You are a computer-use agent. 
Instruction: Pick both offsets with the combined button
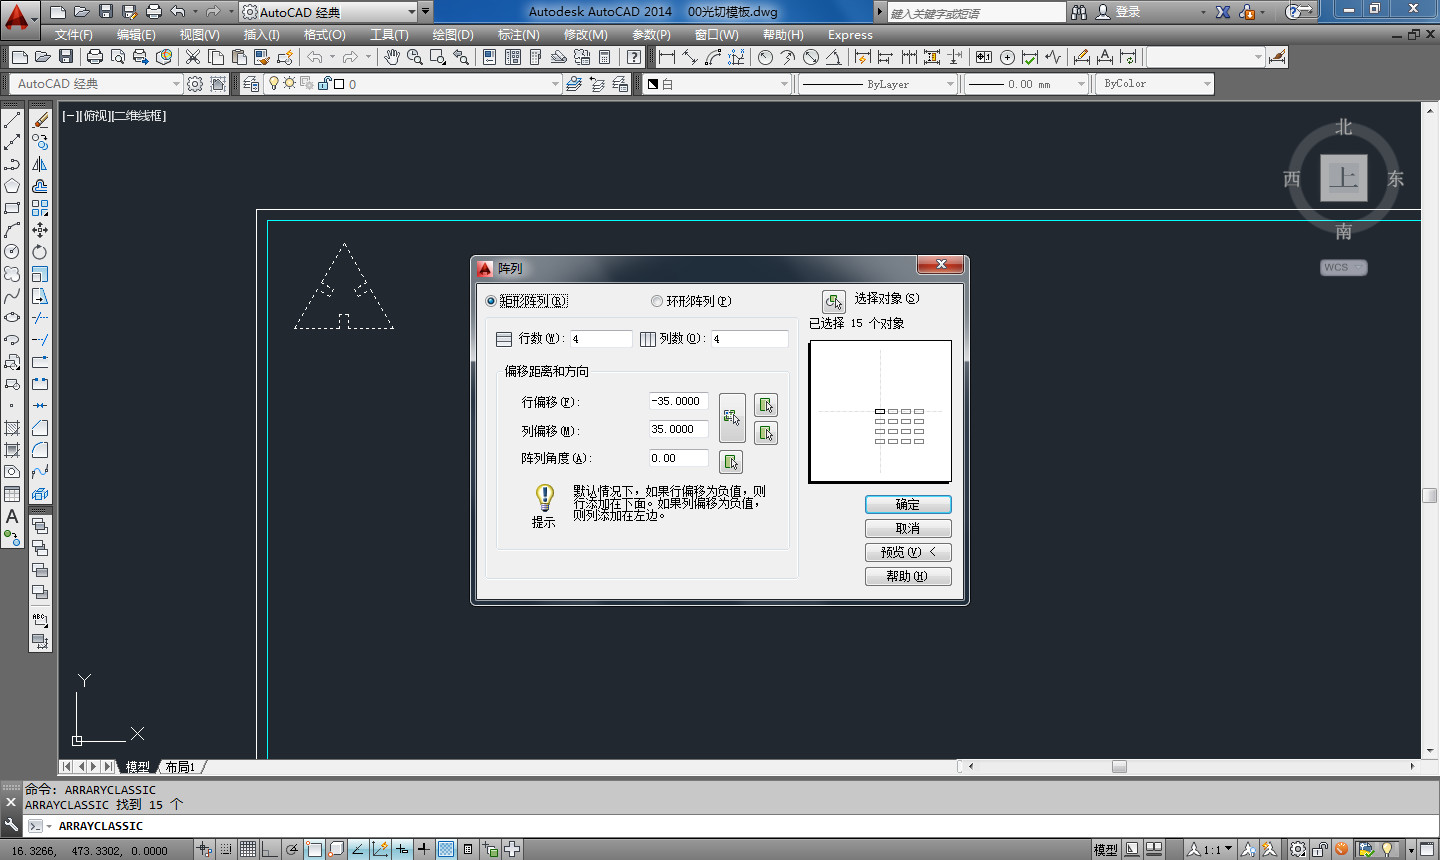tap(732, 418)
